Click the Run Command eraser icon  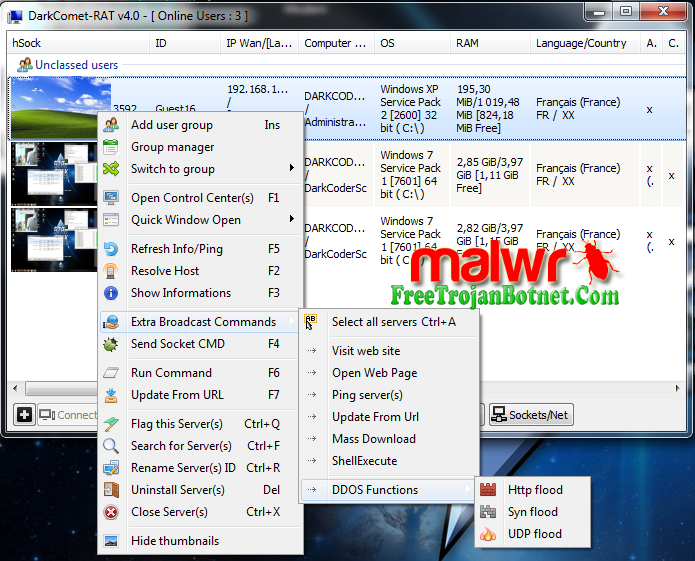pyautogui.click(x=111, y=373)
